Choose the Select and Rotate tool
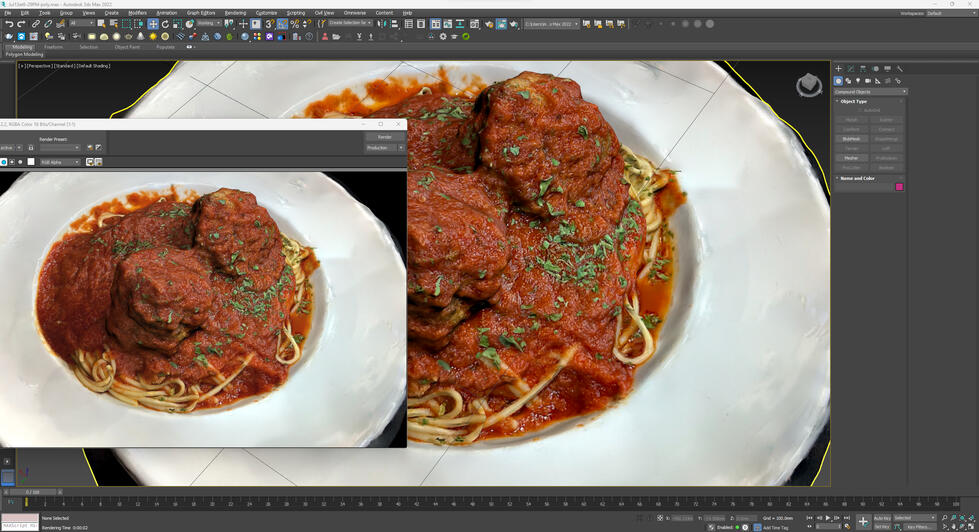979x532 pixels. click(165, 24)
